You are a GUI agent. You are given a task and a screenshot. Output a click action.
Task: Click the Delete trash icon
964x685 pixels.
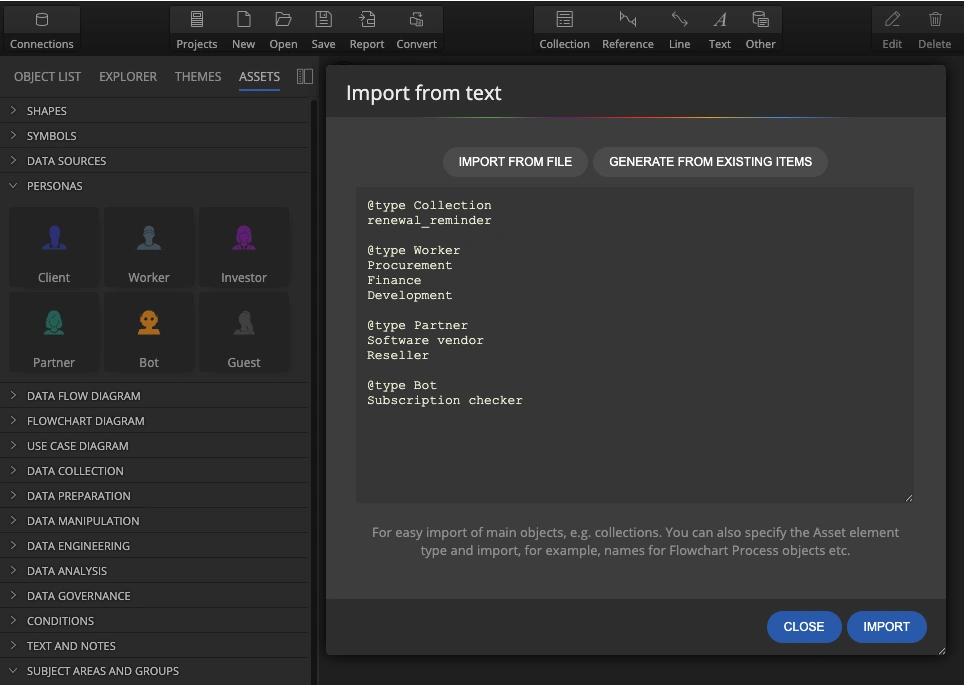point(935,20)
